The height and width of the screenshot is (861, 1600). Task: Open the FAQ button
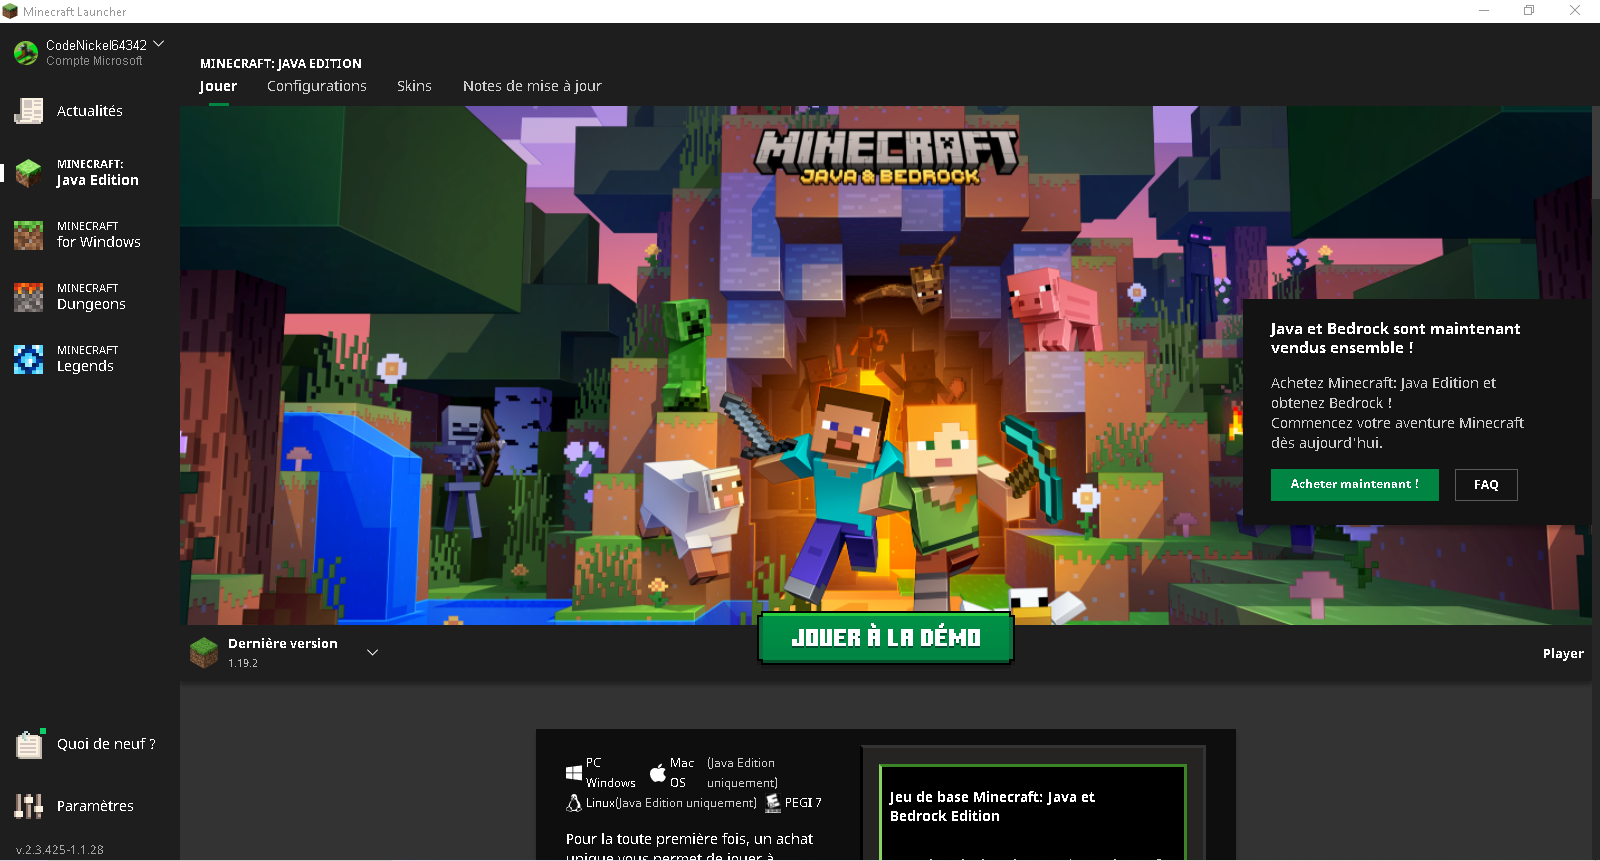pos(1486,485)
